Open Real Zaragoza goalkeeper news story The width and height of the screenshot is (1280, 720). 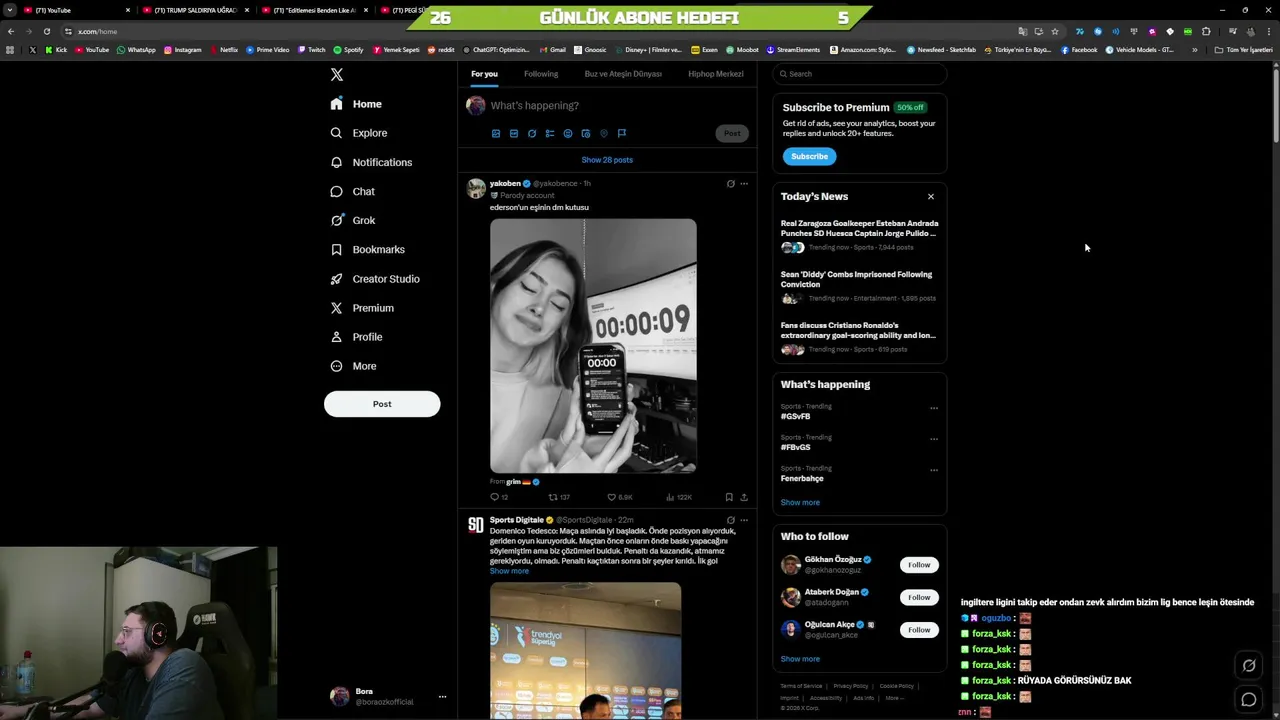(859, 236)
